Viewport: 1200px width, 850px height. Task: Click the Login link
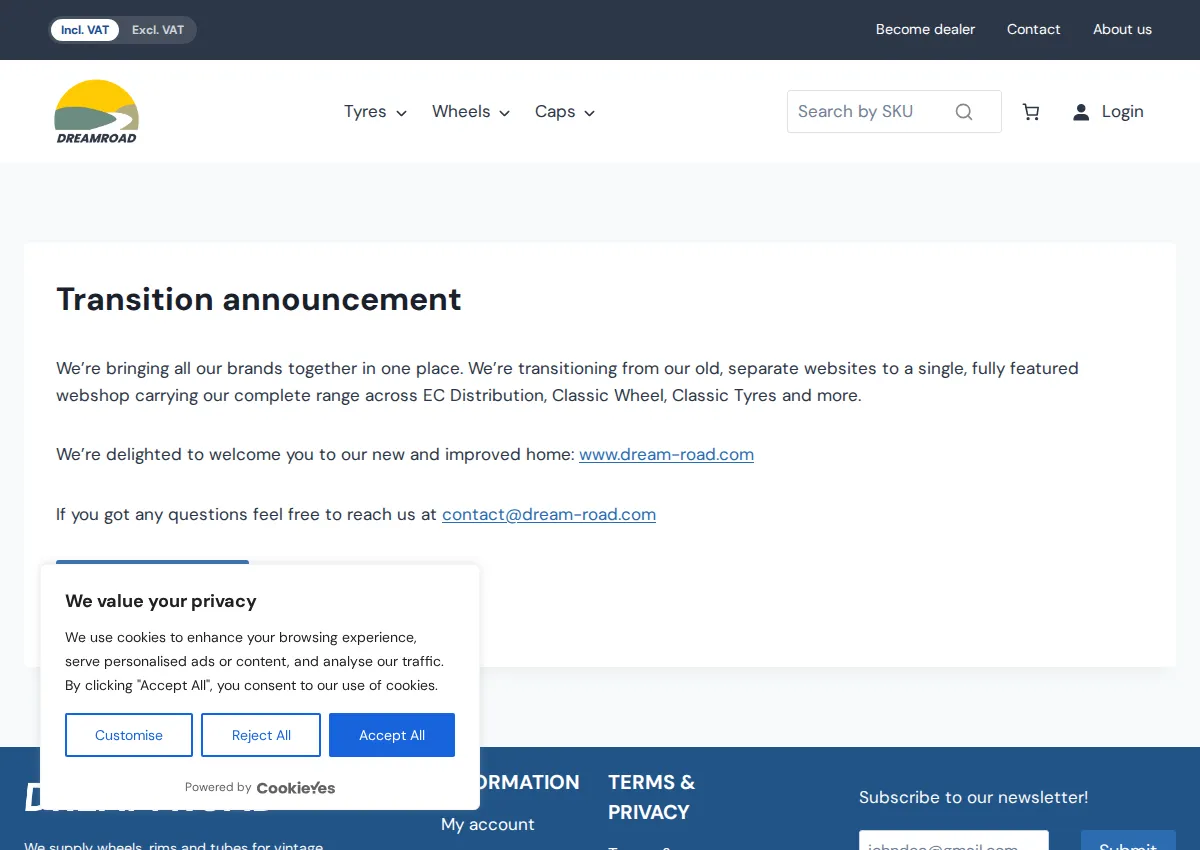[x=1122, y=112]
